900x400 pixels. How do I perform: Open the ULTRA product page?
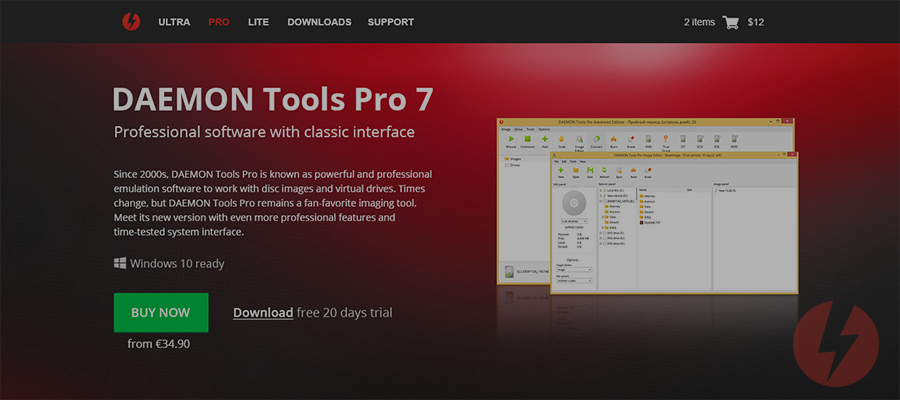point(174,22)
